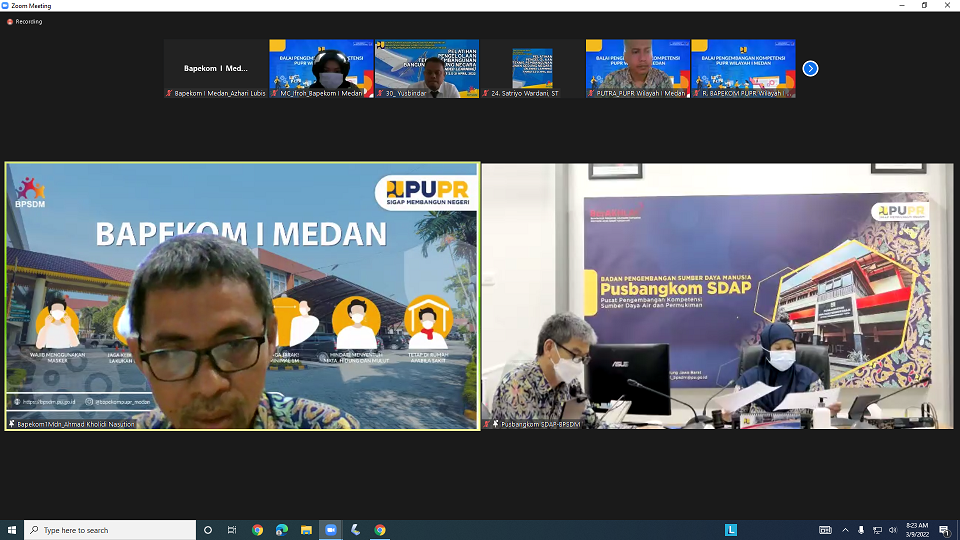Viewport: 960px width, 540px height.
Task: Restore down the Zoom Meeting window
Action: click(x=924, y=6)
